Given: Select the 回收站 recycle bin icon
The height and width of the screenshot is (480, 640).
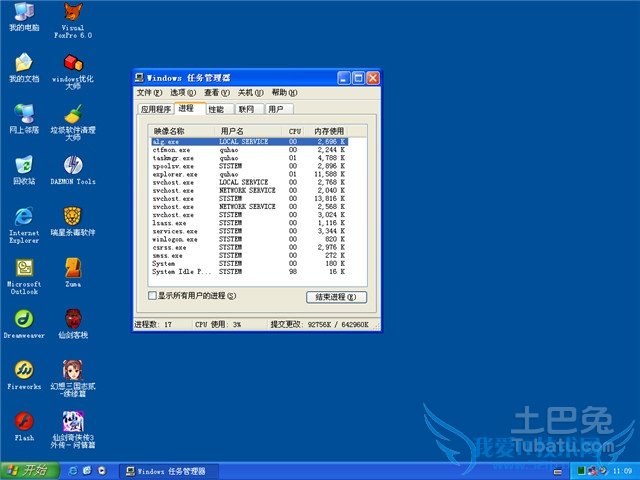Looking at the screenshot, I should 24,165.
